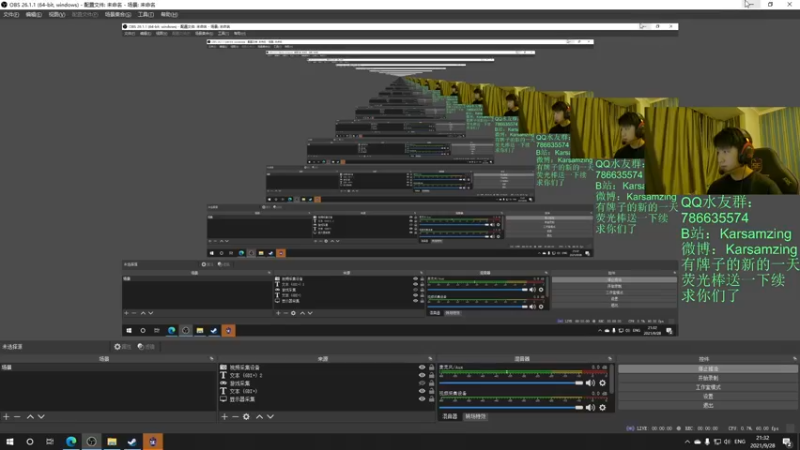
Task: Open the 帮助 (Help) menu
Action: (x=169, y=14)
